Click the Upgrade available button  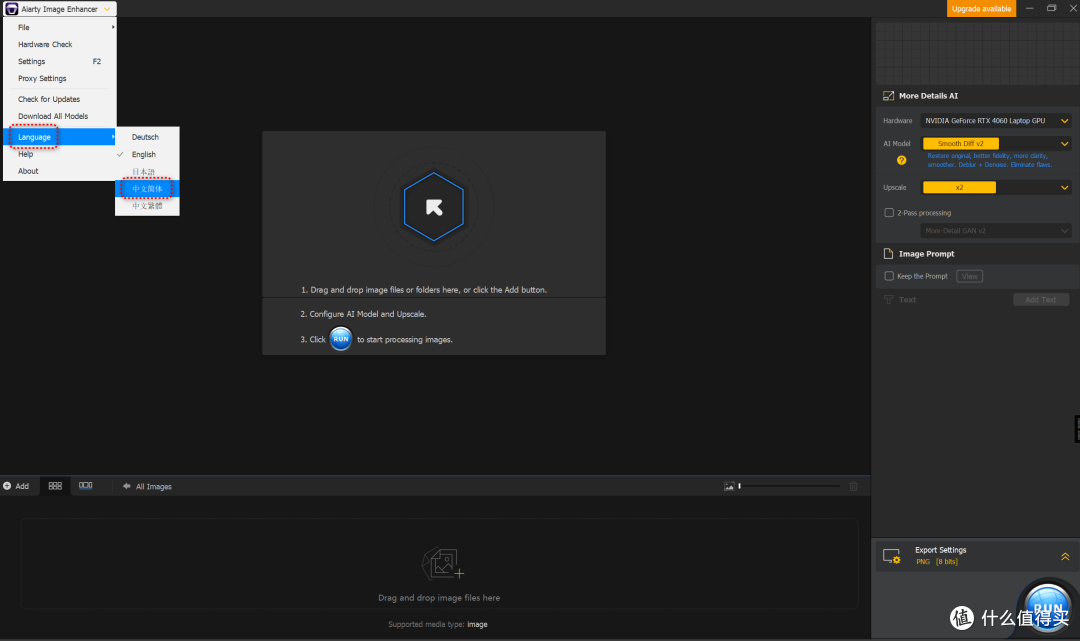coord(981,9)
